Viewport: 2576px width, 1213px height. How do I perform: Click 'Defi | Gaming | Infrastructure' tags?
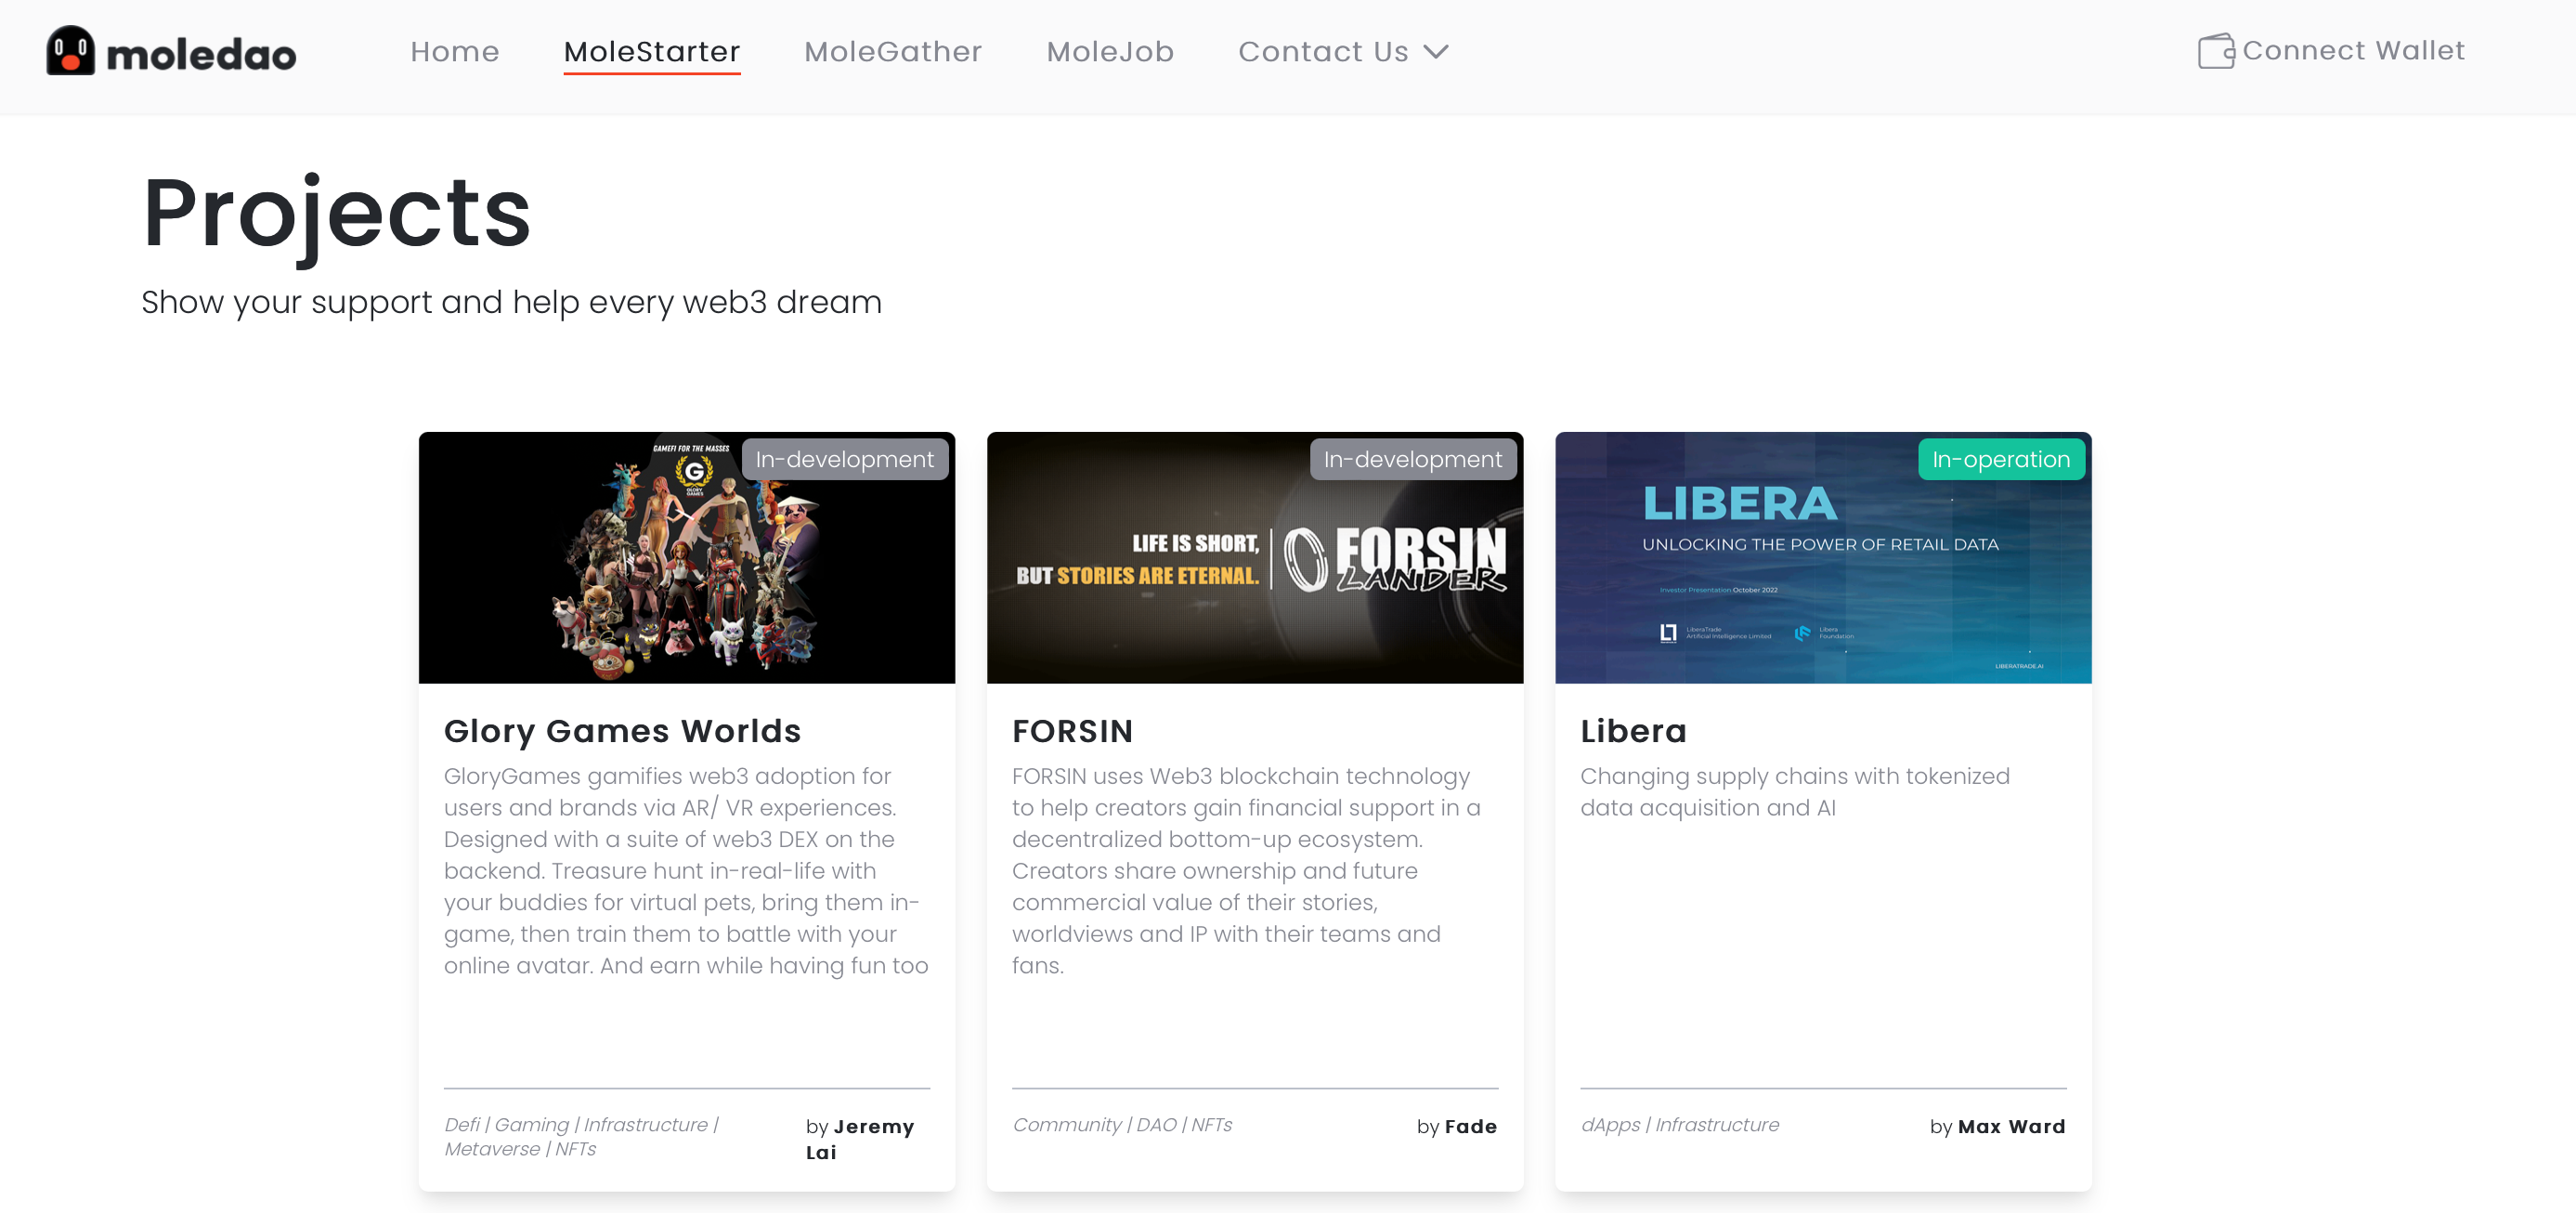click(582, 1137)
